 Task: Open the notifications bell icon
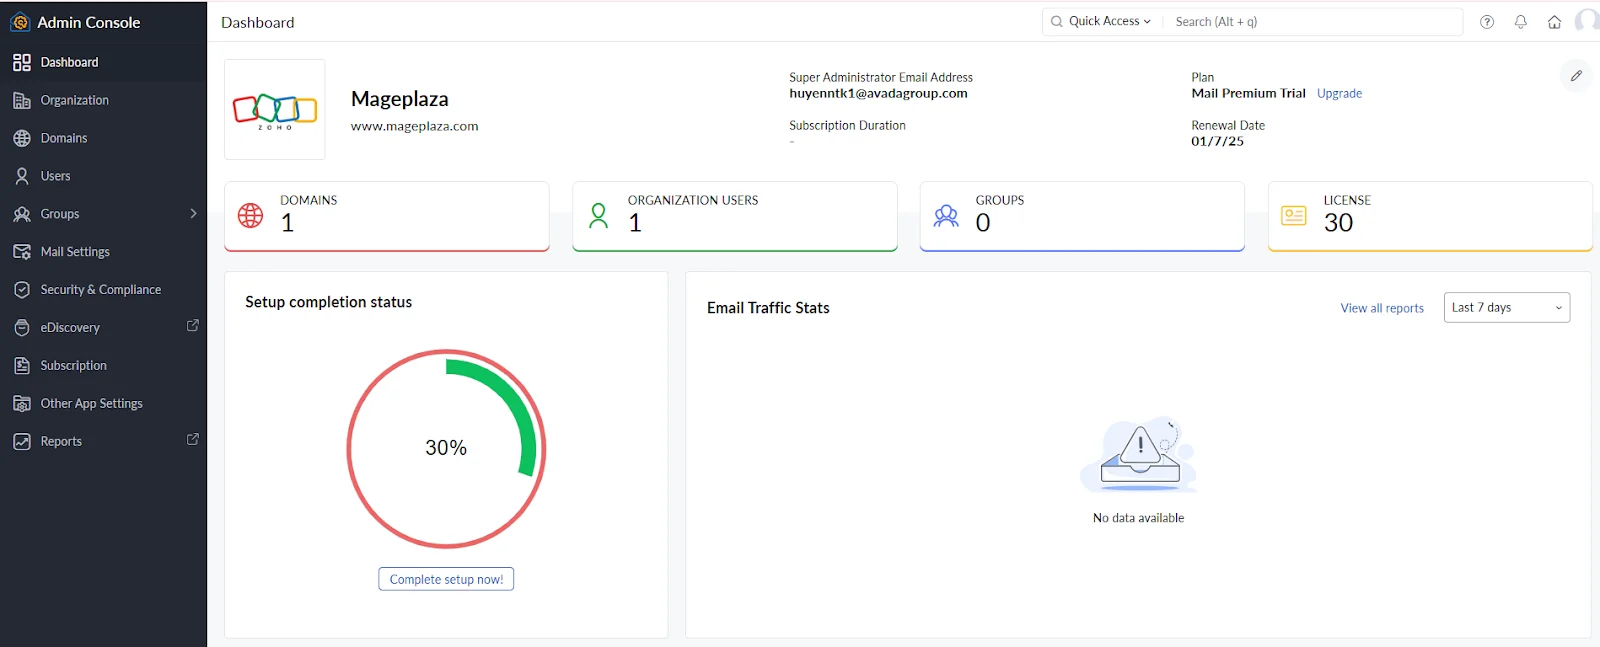(x=1520, y=22)
